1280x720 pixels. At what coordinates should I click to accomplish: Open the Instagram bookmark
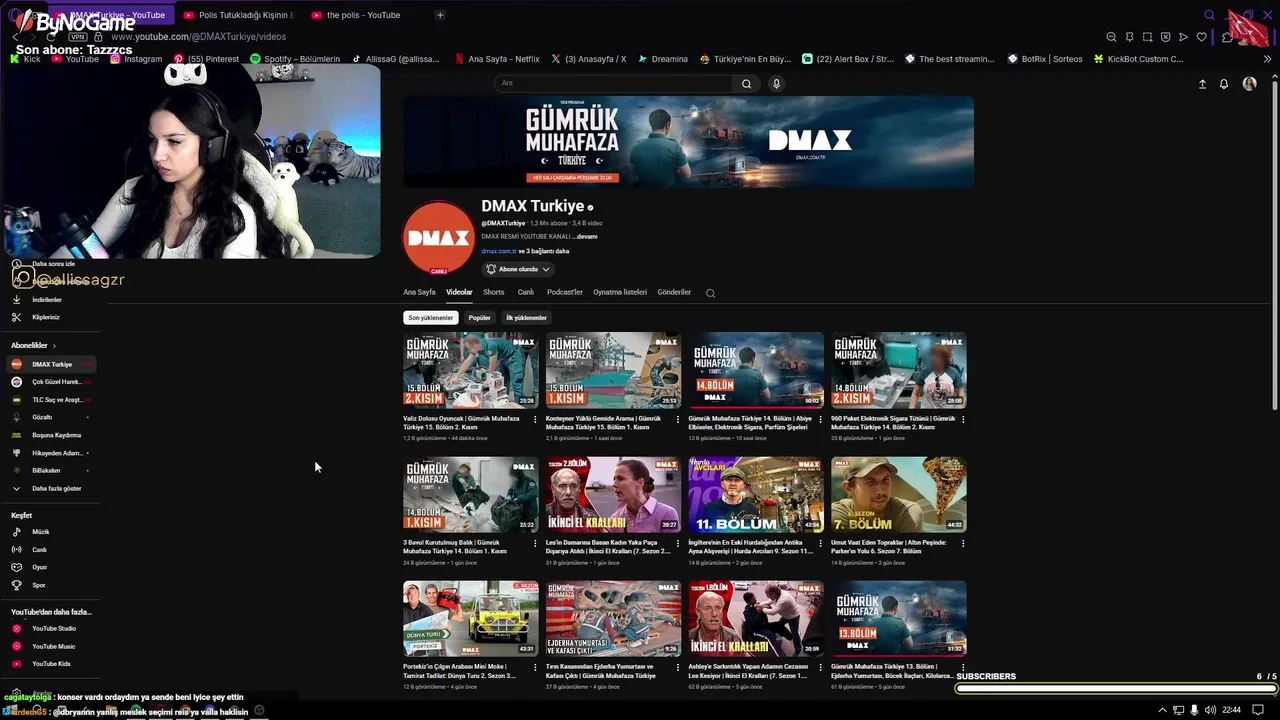(x=136, y=59)
